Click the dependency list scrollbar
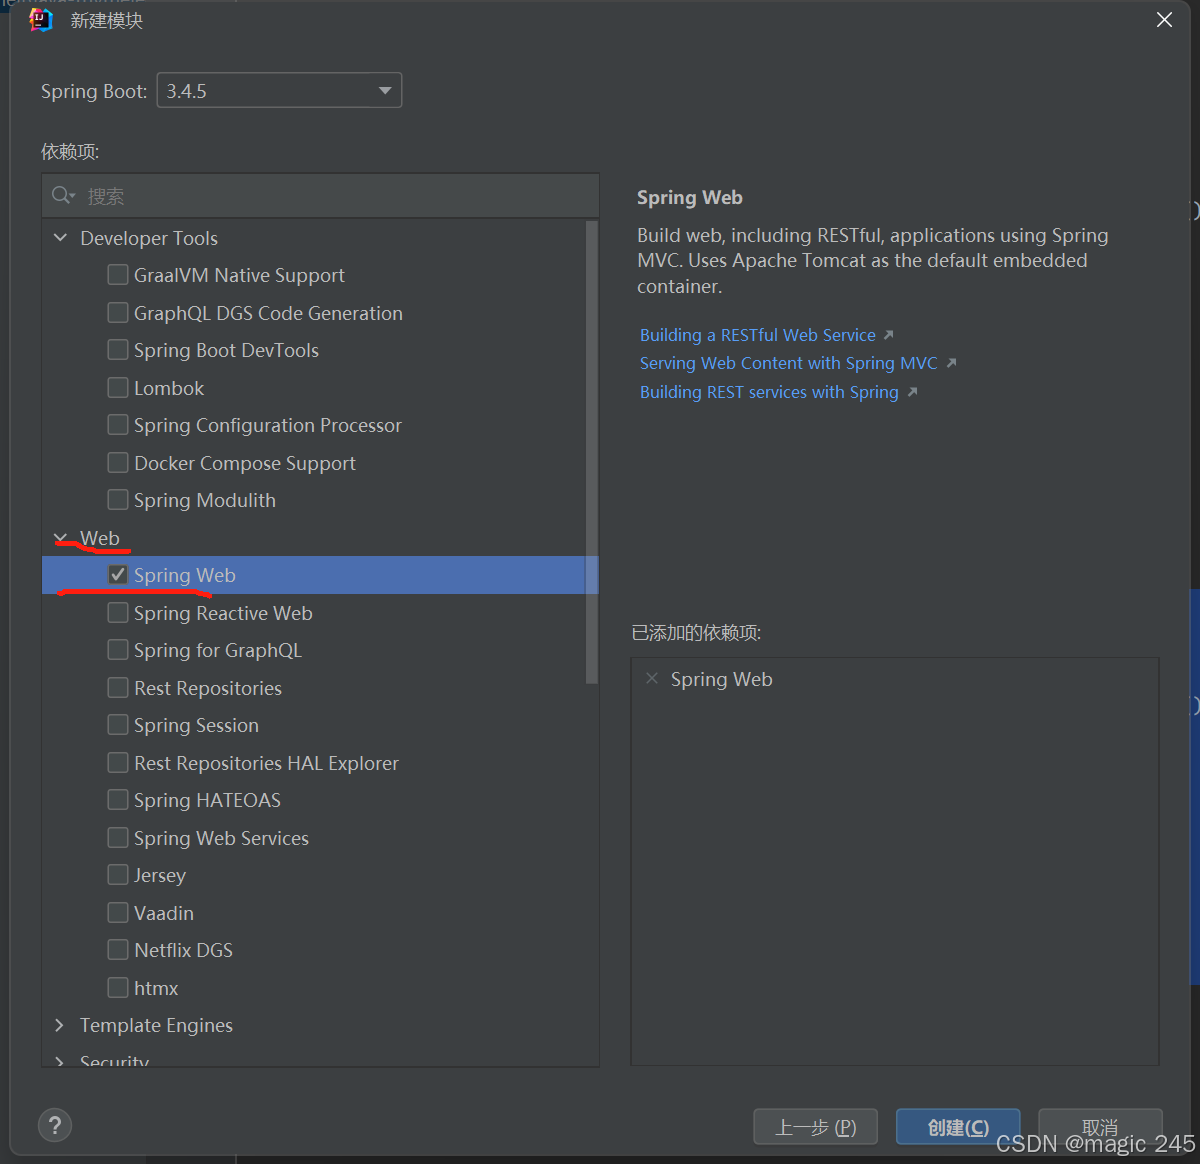 pyautogui.click(x=591, y=452)
